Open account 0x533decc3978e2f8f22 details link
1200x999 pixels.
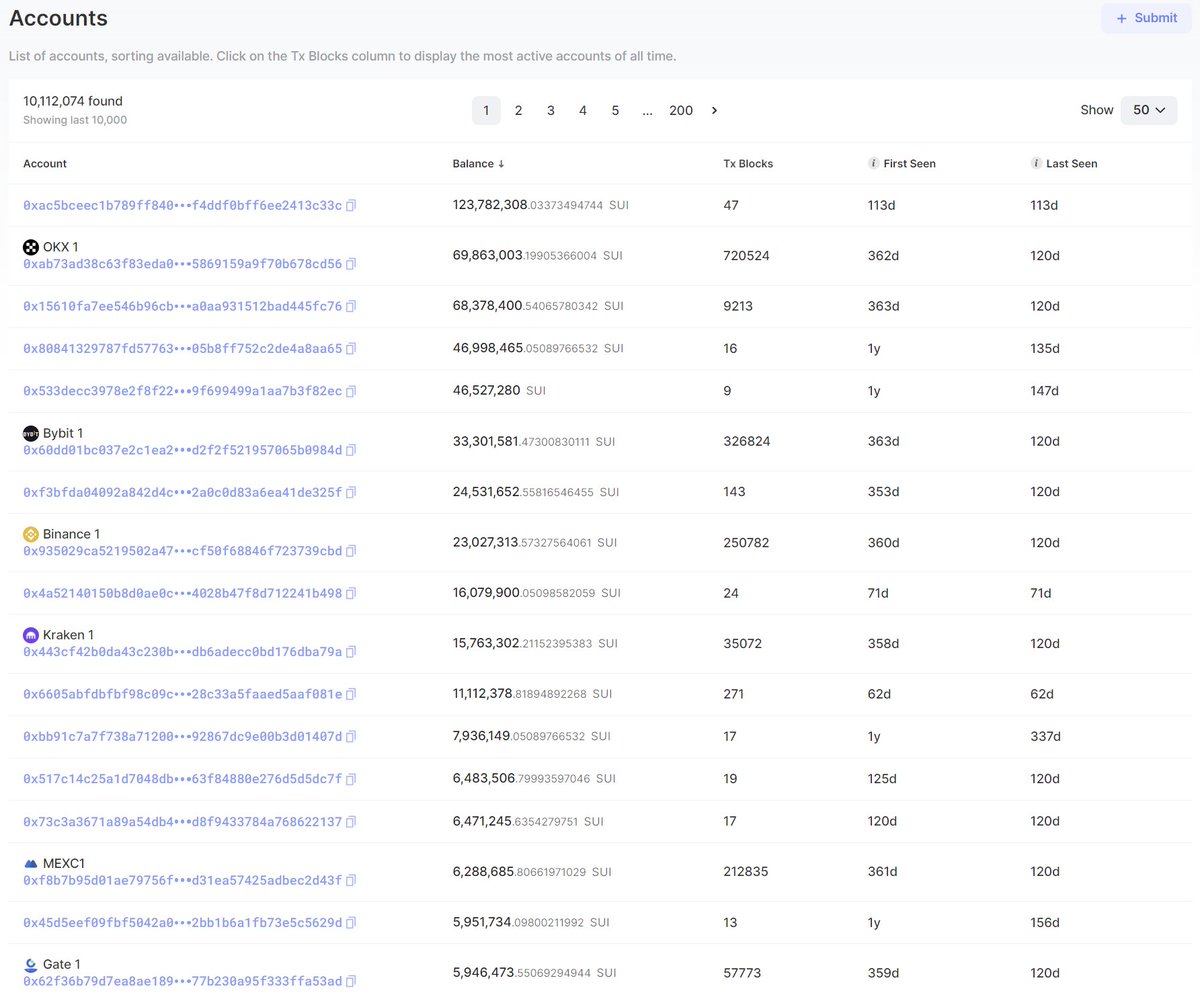click(x=182, y=391)
